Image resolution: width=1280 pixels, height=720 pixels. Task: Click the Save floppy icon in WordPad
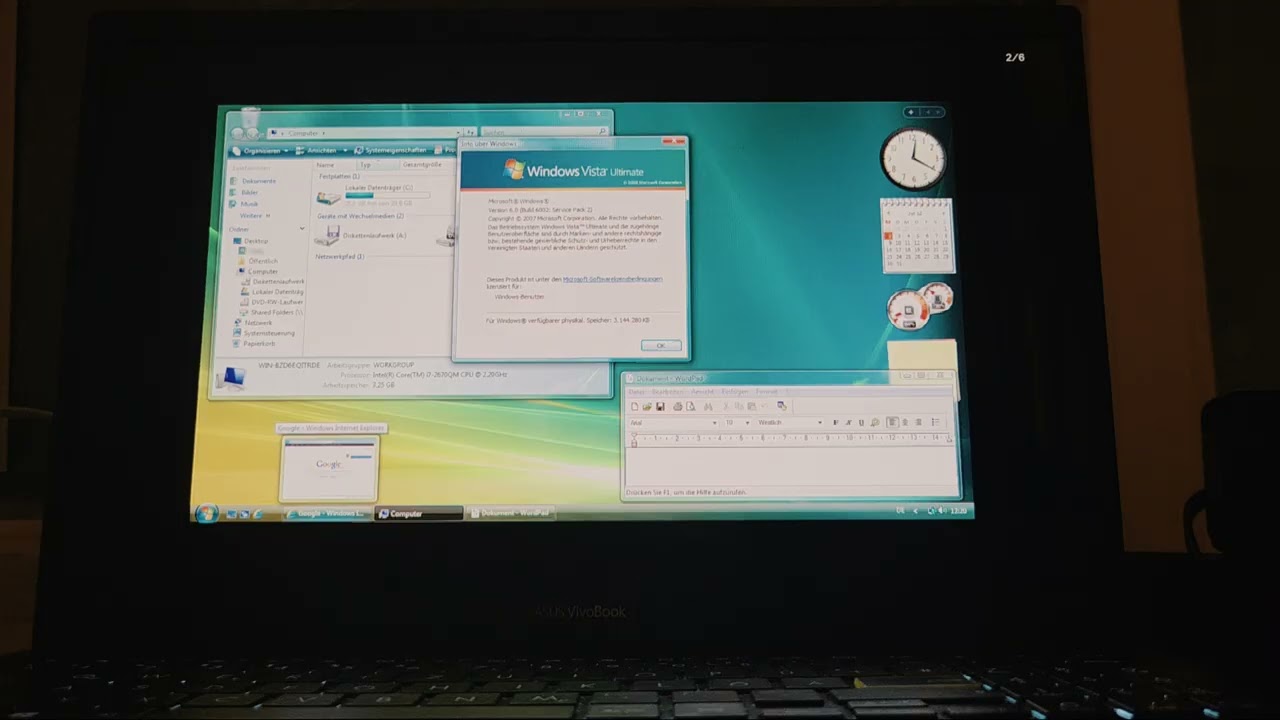click(660, 406)
